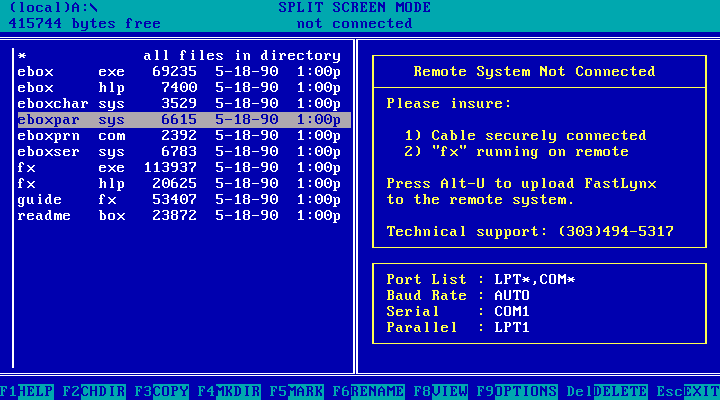
Task: Select file ebox exe 69235
Action: point(180,72)
